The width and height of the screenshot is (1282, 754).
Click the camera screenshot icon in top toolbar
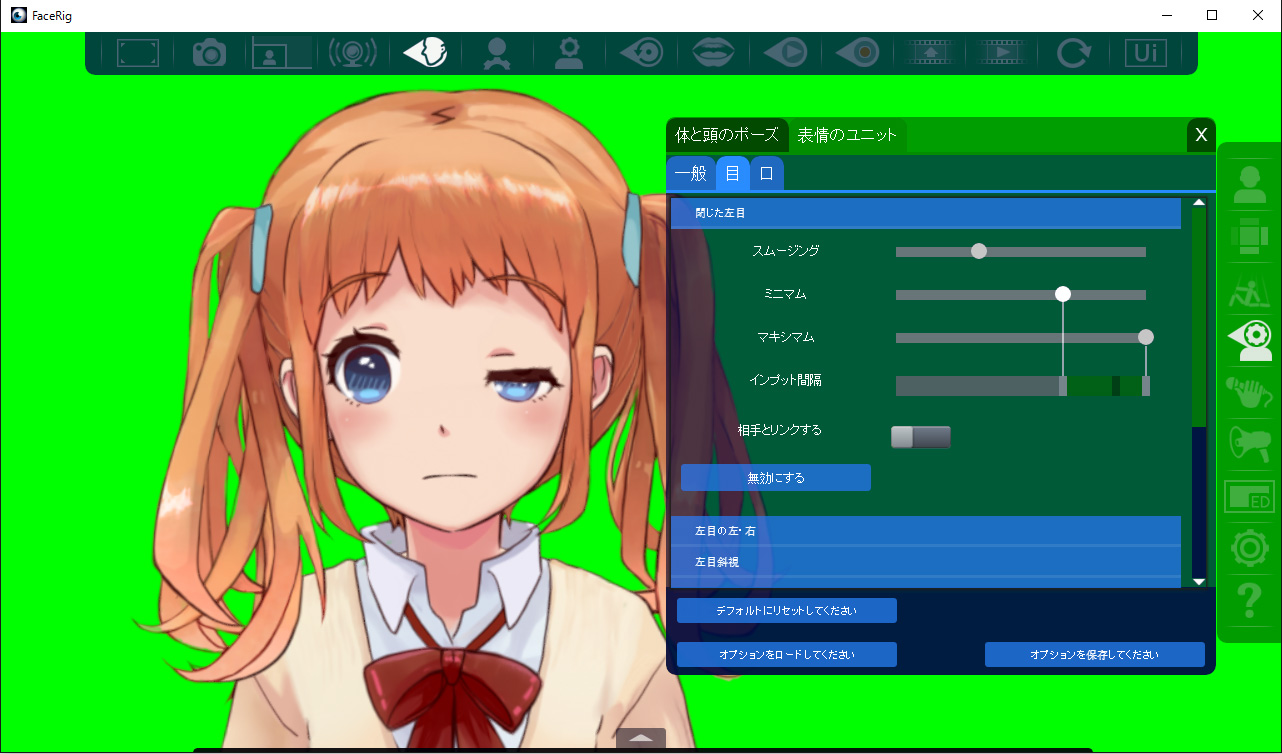(x=209, y=53)
